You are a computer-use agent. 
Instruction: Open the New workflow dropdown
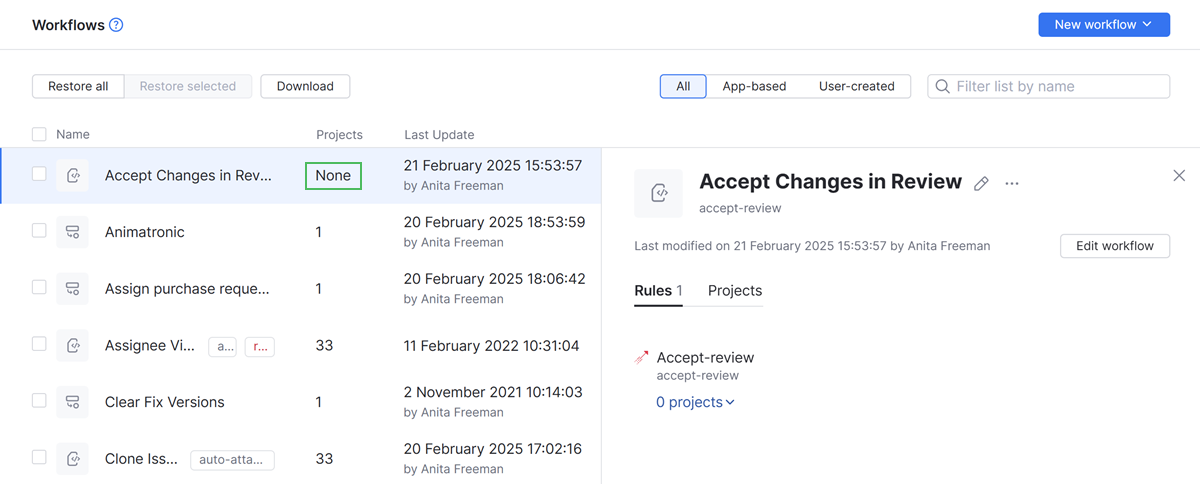(x=1103, y=25)
